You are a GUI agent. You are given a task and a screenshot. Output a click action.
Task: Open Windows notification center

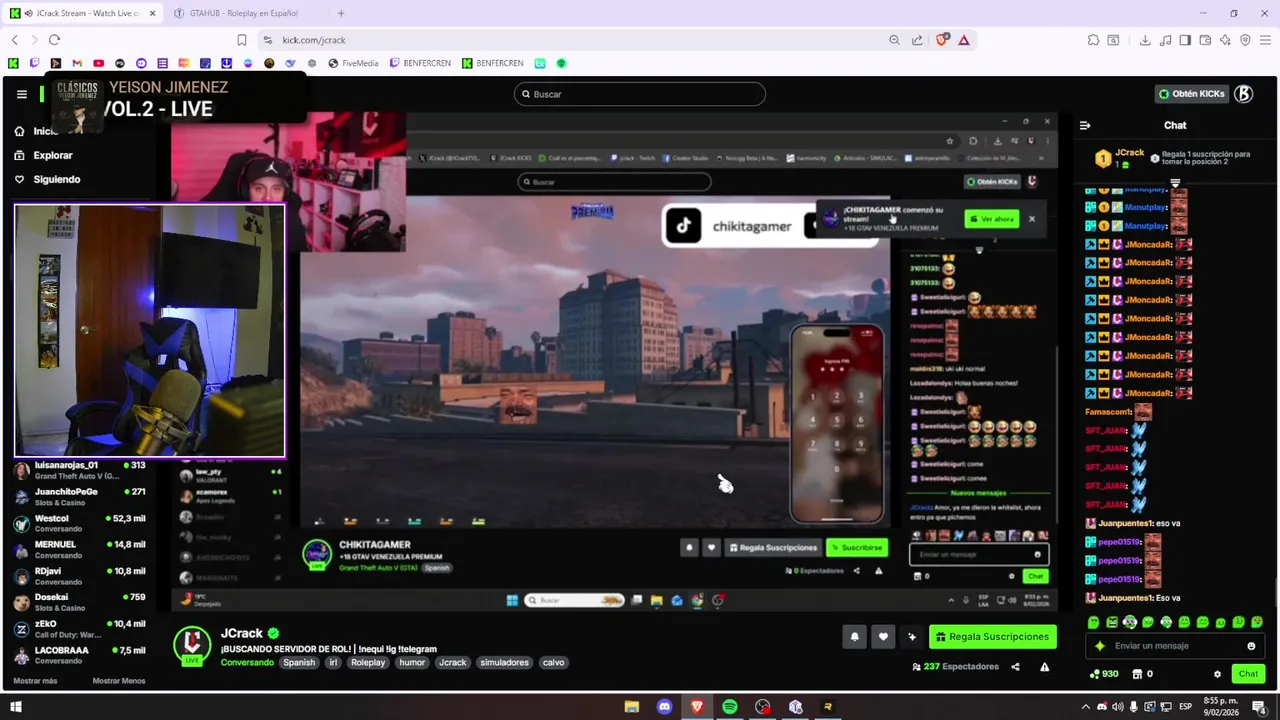(1259, 707)
